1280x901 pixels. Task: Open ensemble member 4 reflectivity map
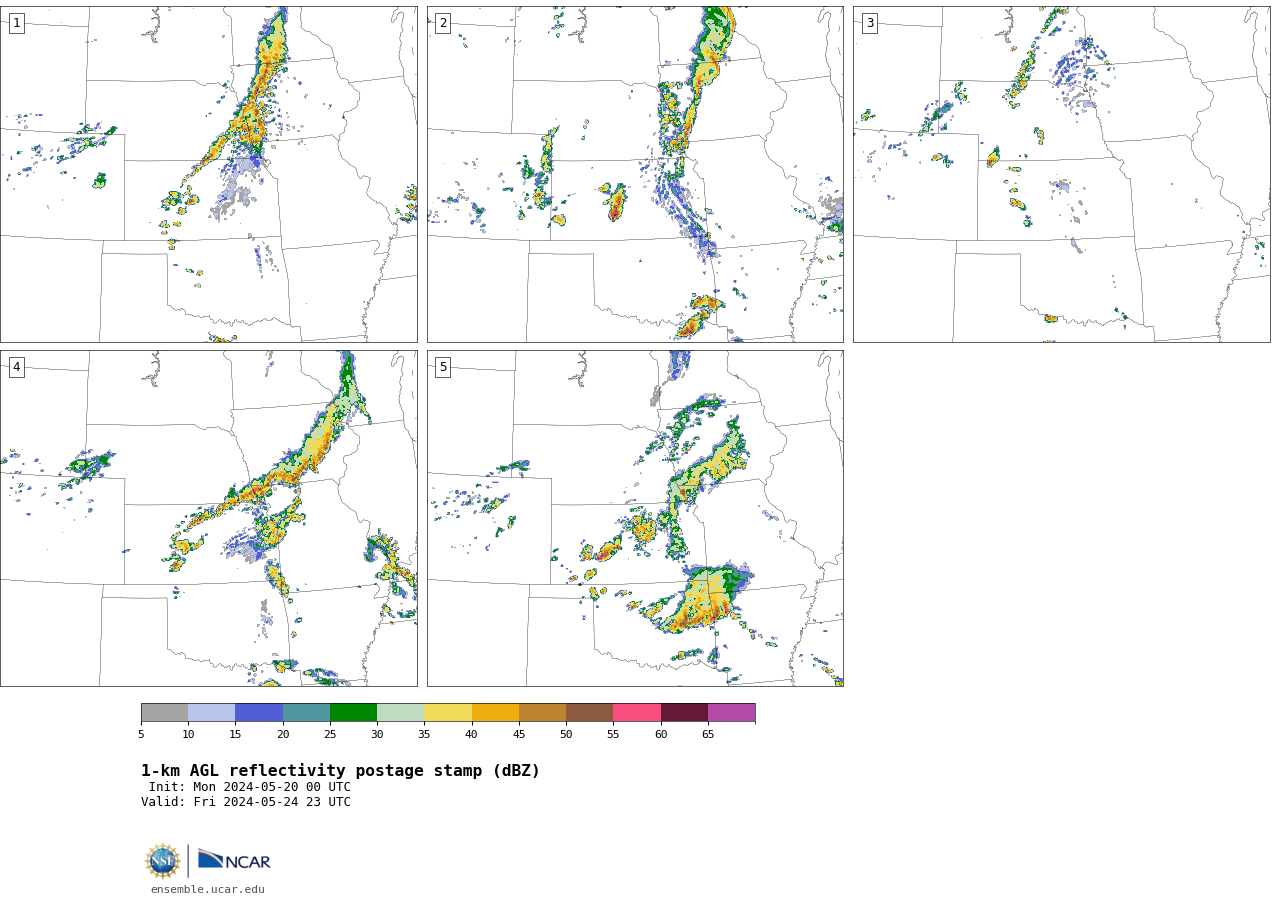coord(208,518)
